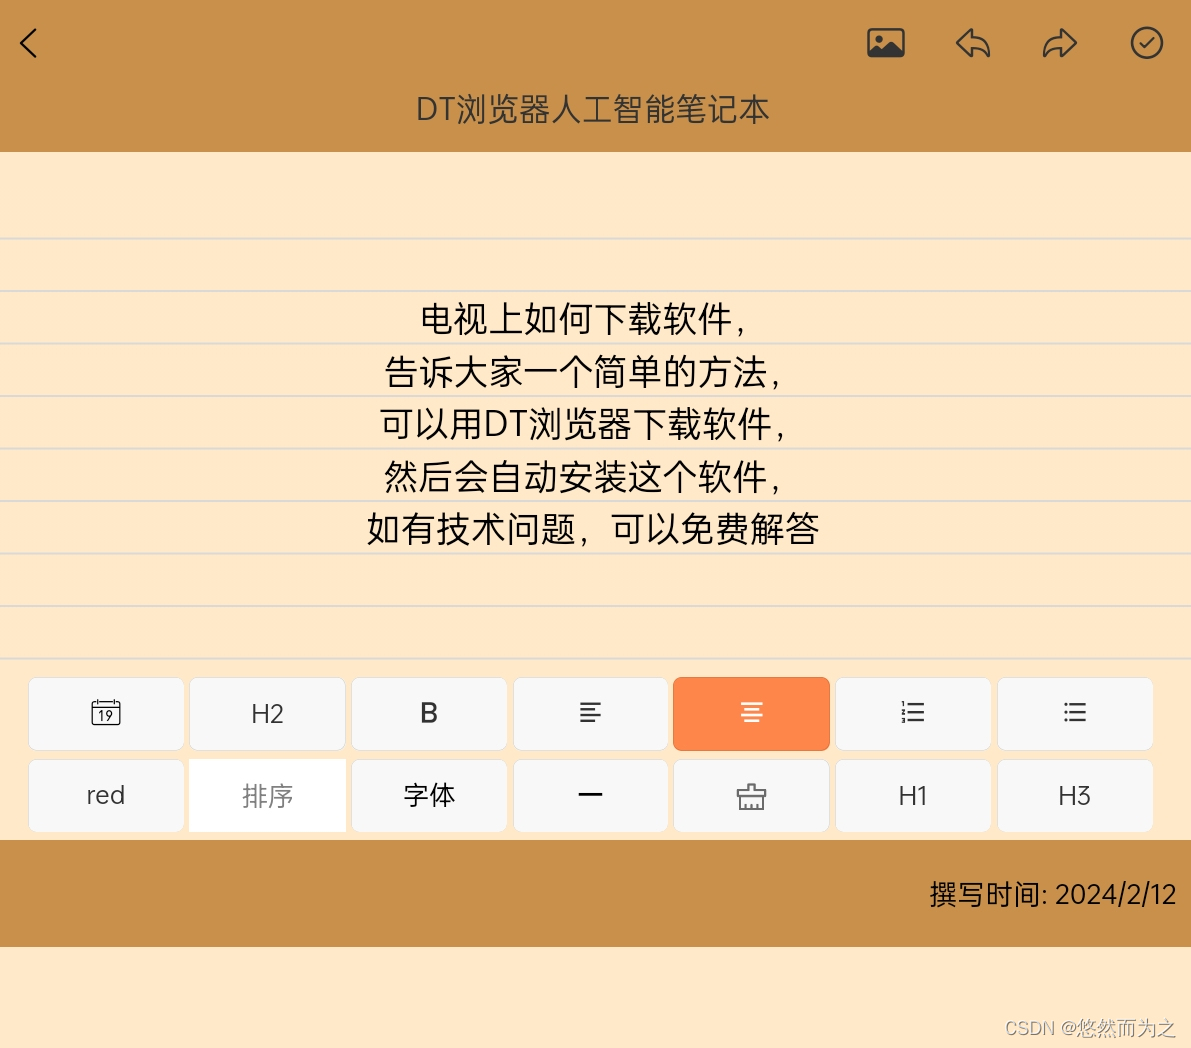Align text left with the left-align icon
The image size is (1191, 1048).
point(590,713)
